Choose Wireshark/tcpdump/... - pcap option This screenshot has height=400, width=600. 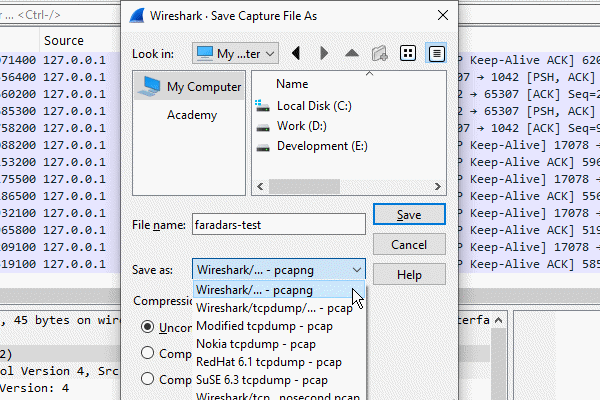point(279,308)
